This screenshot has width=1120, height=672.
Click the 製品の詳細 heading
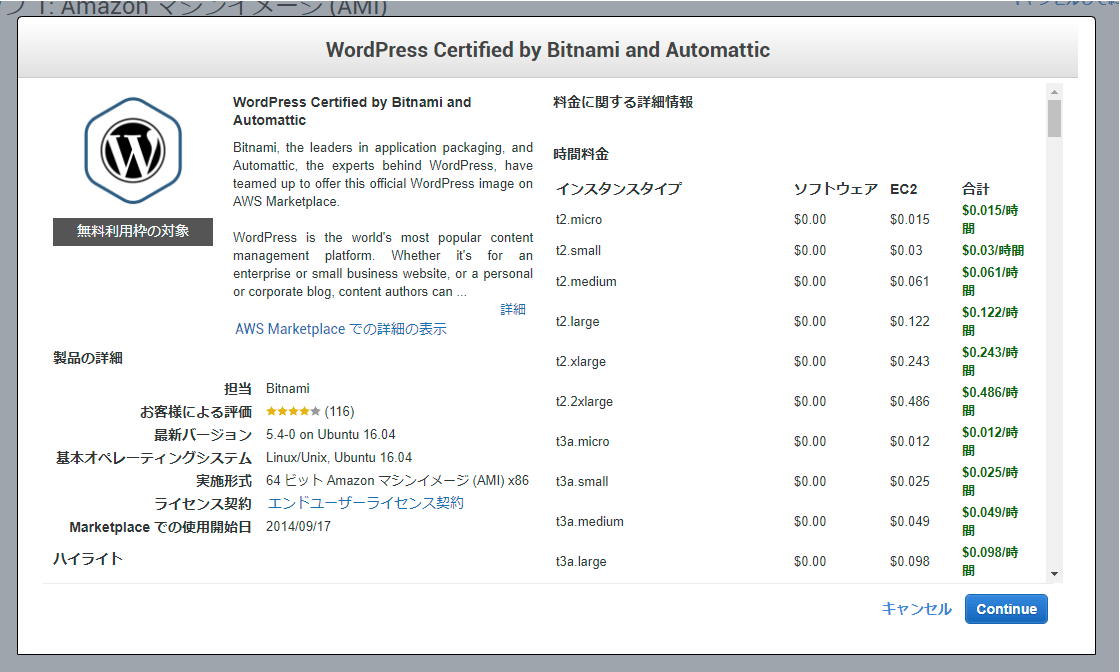[88, 358]
